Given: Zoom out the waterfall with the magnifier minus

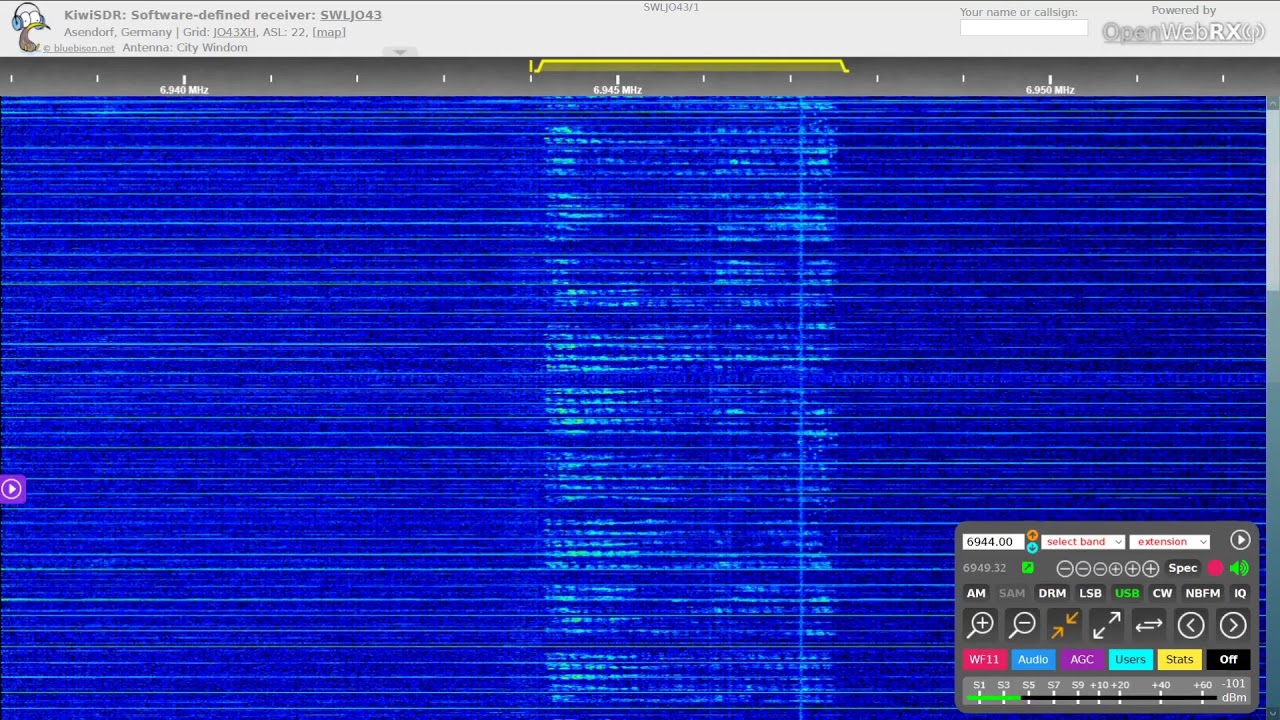Looking at the screenshot, I should (x=1023, y=625).
